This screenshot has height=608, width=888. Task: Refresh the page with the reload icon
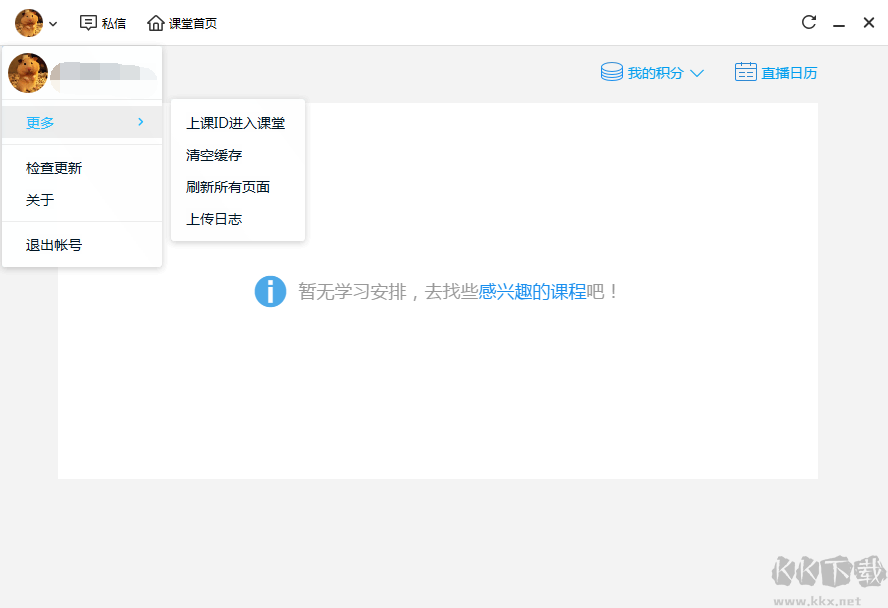tap(807, 21)
